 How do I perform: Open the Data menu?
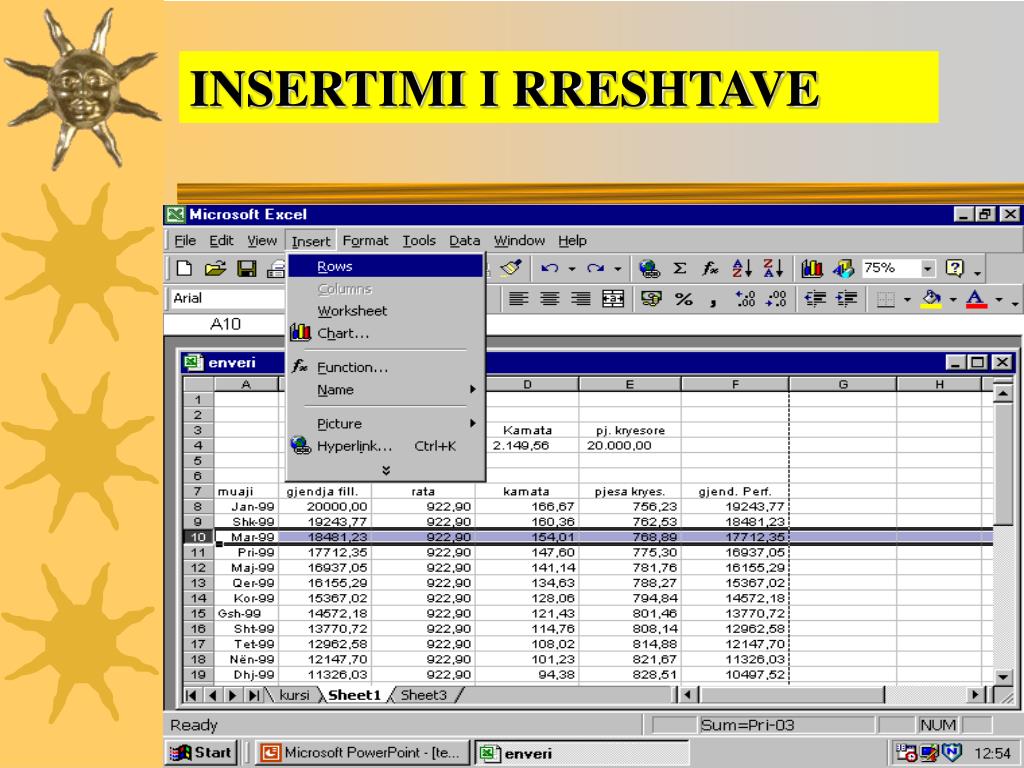(464, 241)
